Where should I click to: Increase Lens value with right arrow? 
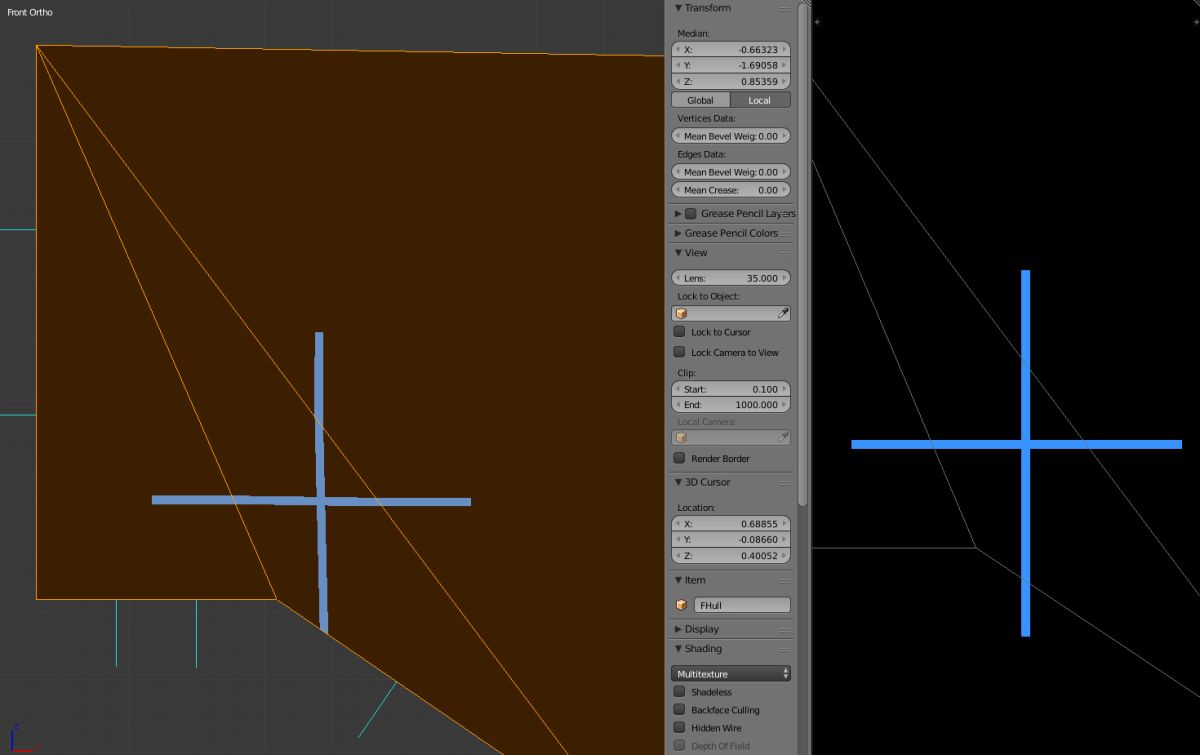[785, 278]
